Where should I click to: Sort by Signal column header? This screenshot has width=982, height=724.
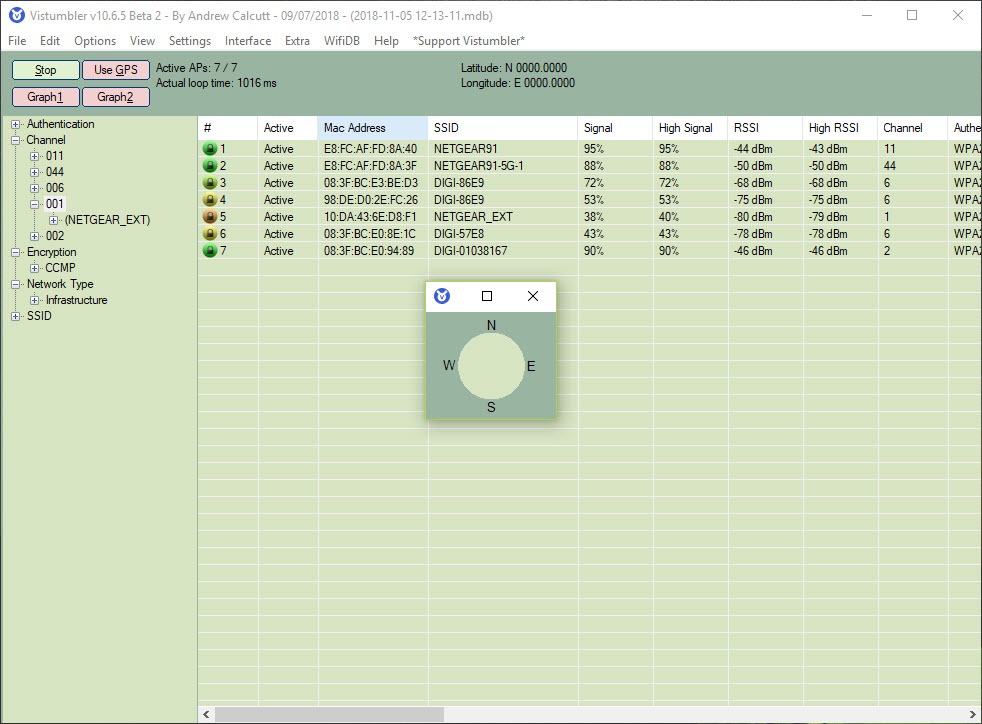coord(615,128)
